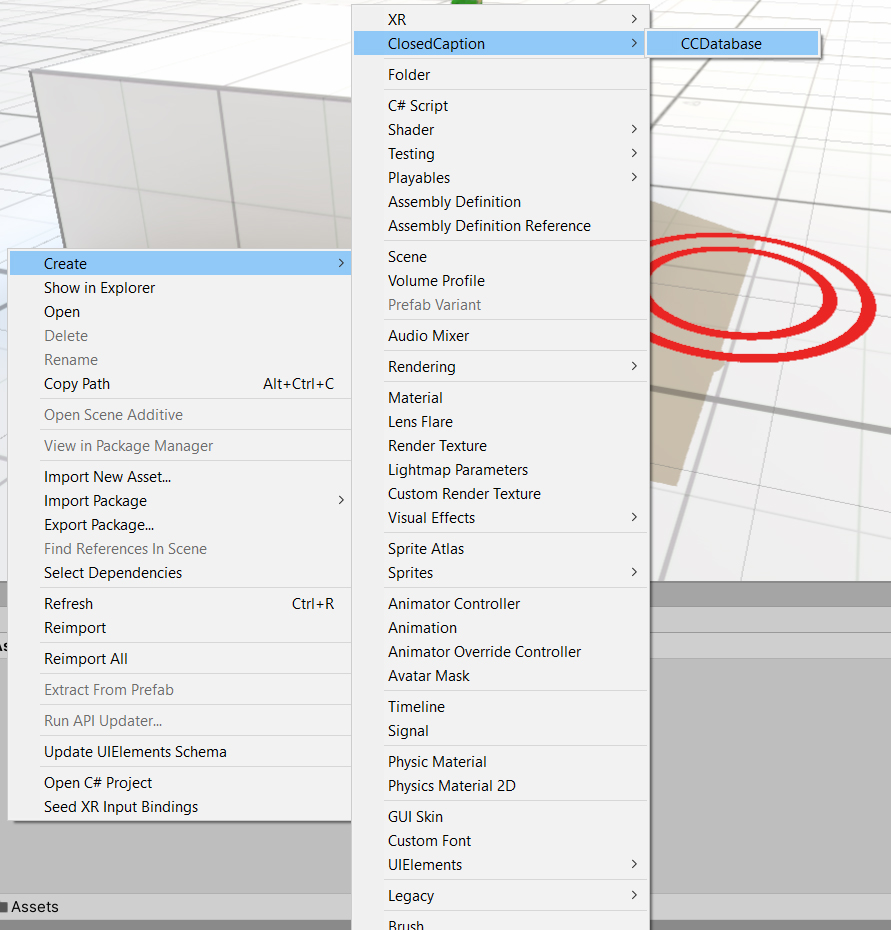The image size is (891, 930).
Task: Click the folder icon beside Assets
Action: 4,907
